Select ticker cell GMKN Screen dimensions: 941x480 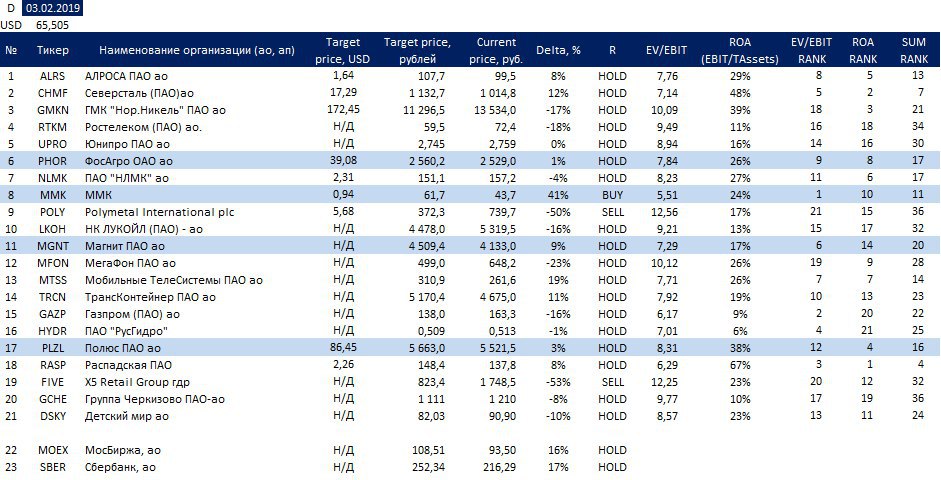[x=53, y=110]
